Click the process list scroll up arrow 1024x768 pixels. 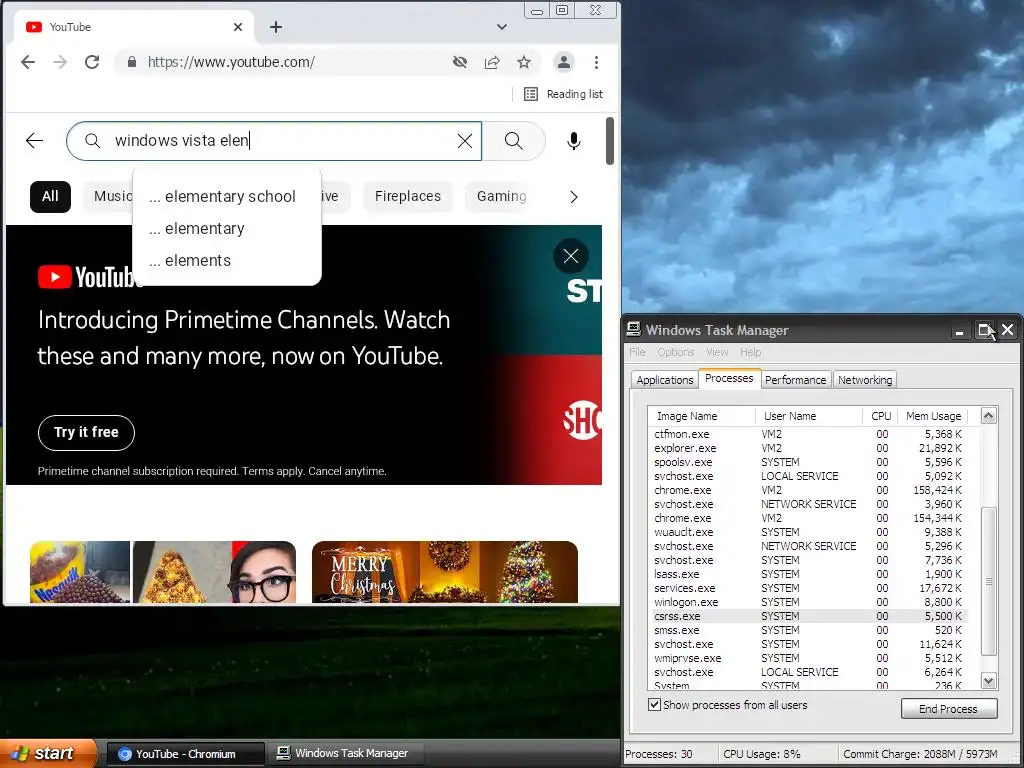tap(989, 415)
